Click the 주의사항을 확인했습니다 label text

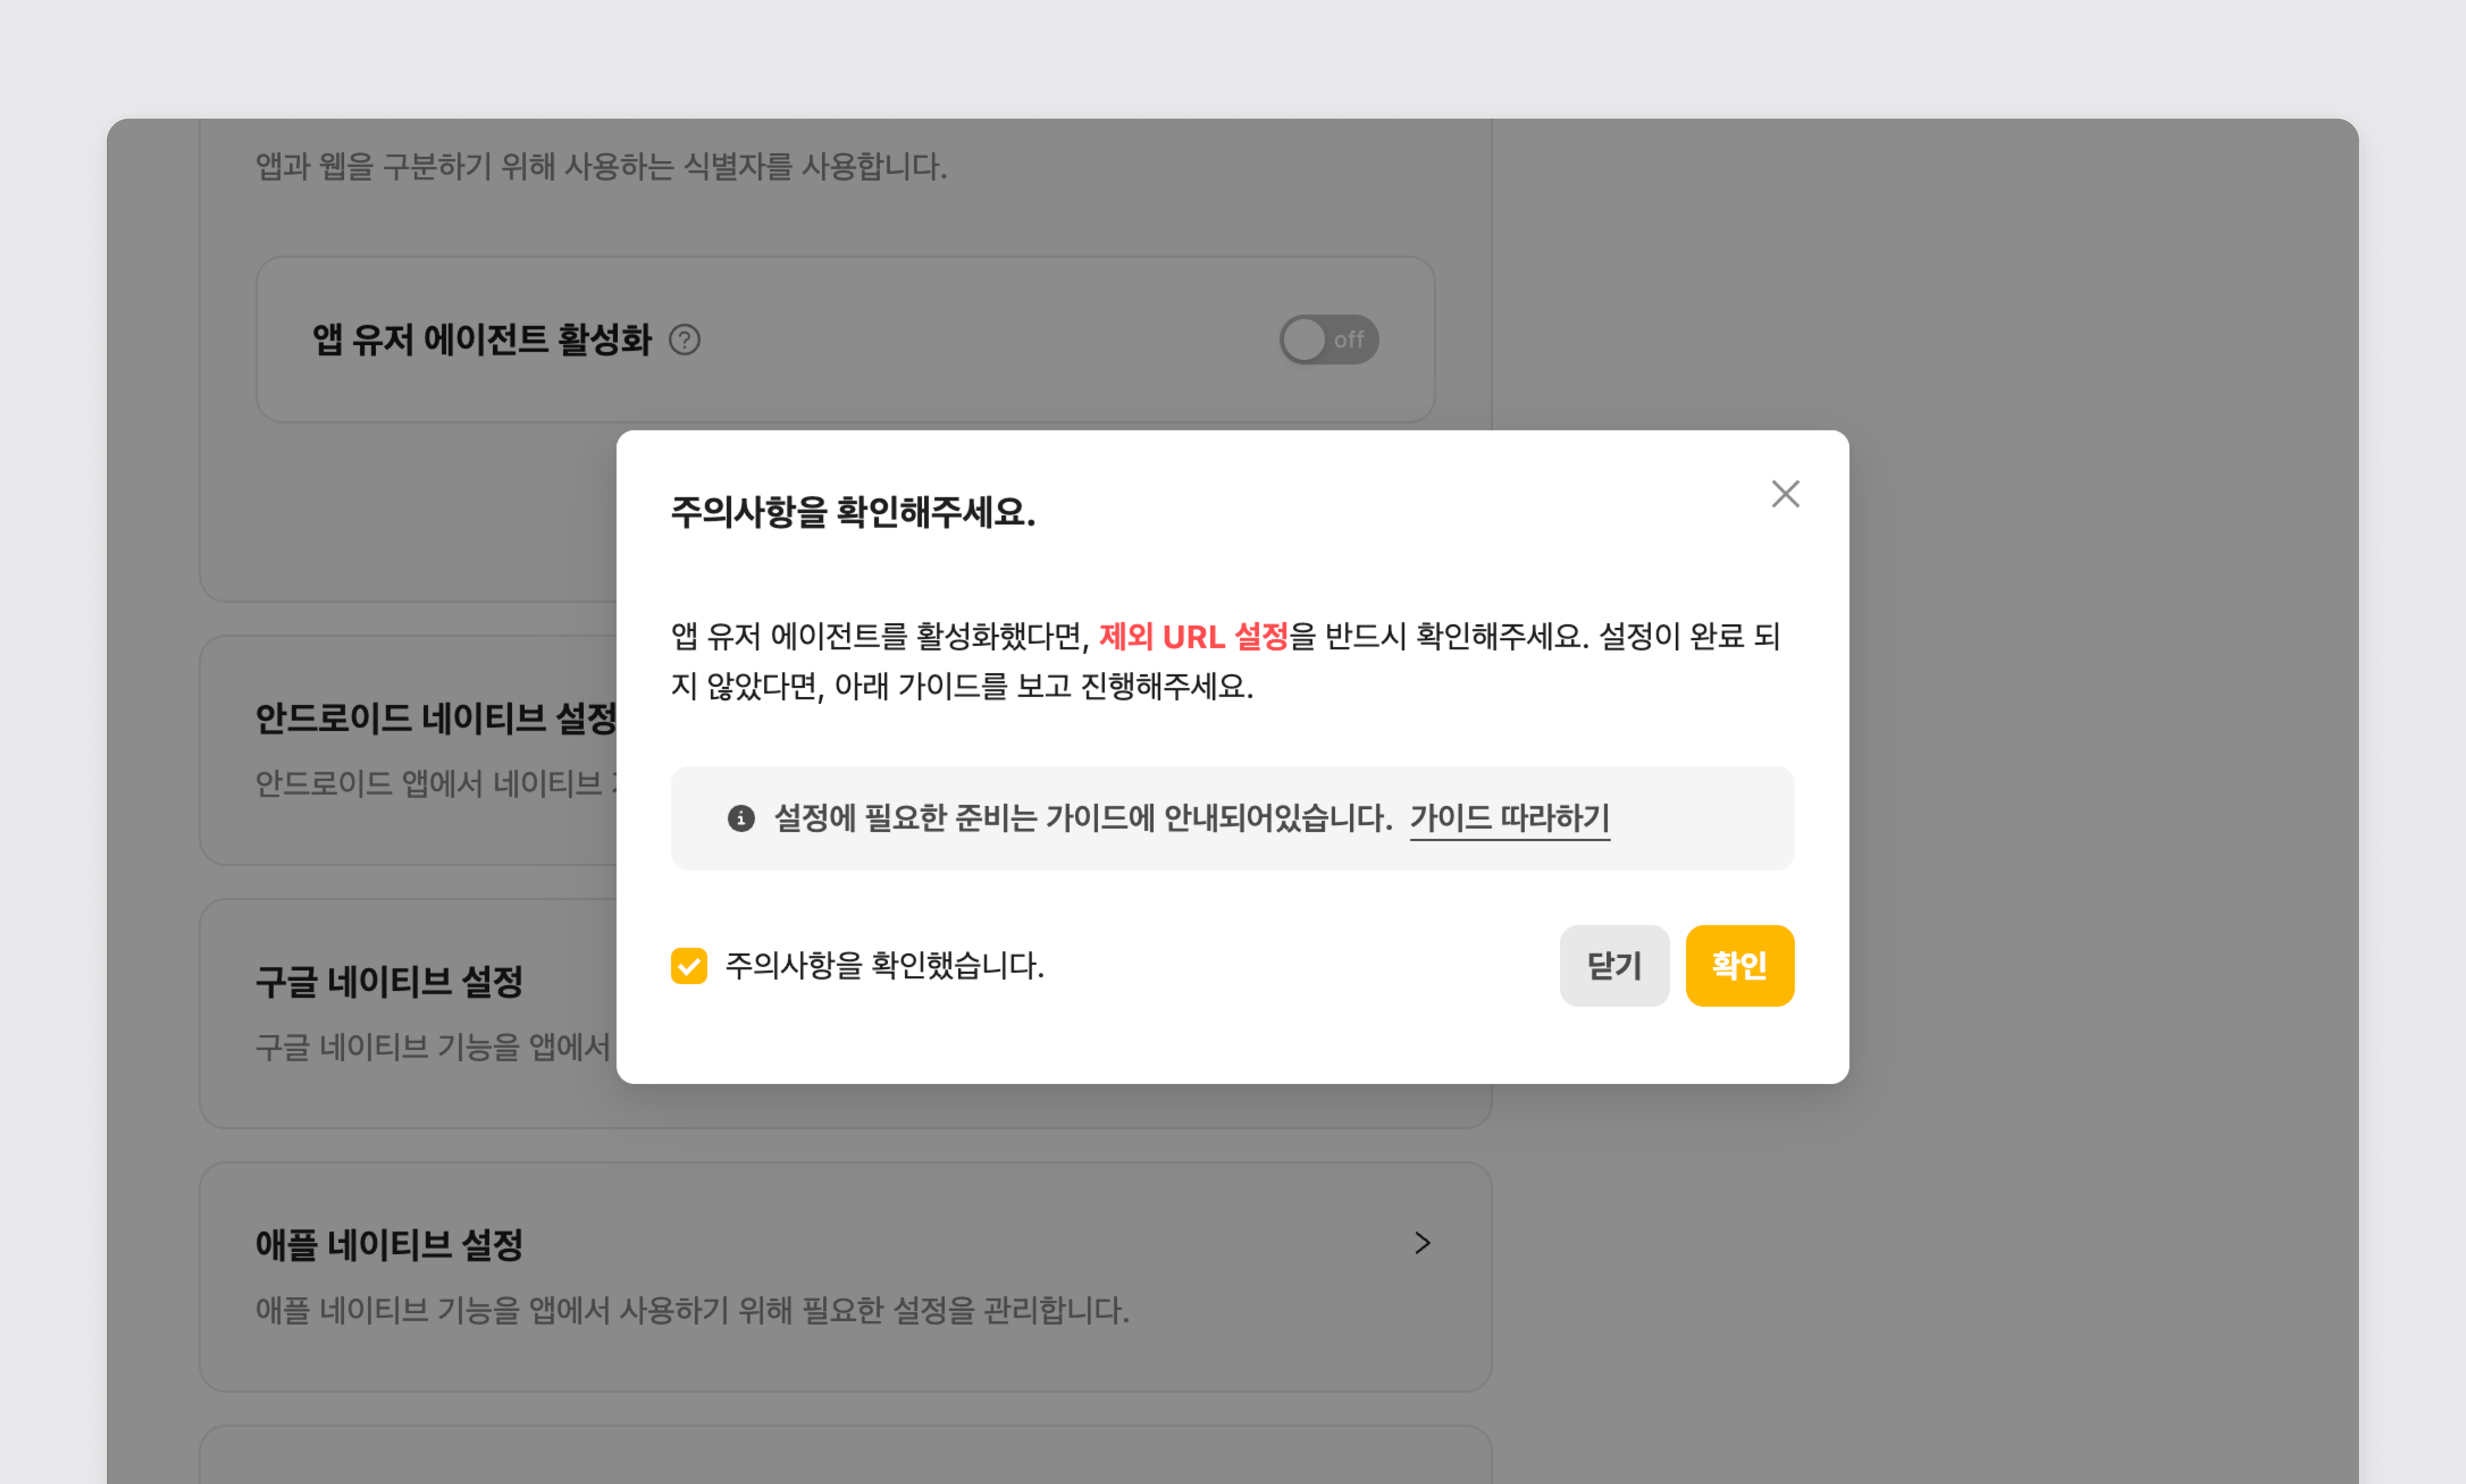pyautogui.click(x=884, y=966)
